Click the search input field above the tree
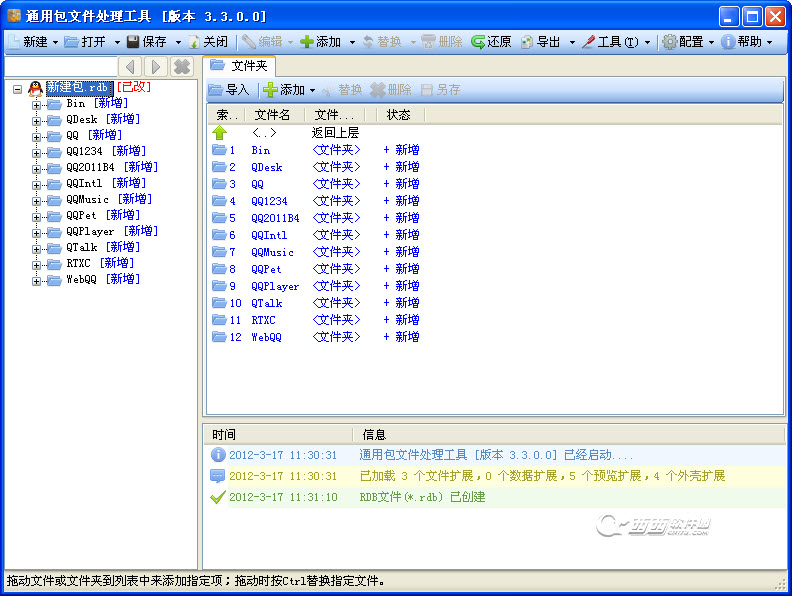Screen dimensions: 792x596 59,66
